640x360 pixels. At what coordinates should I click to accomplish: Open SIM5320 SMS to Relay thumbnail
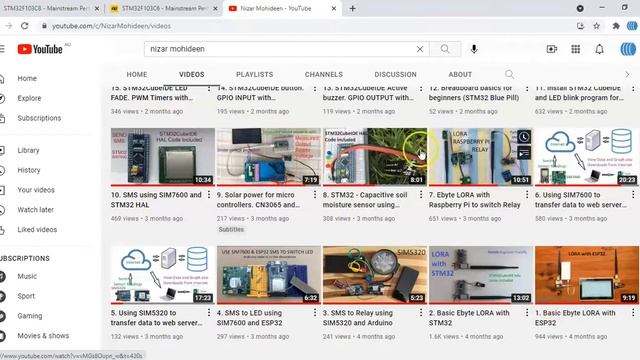tap(375, 275)
